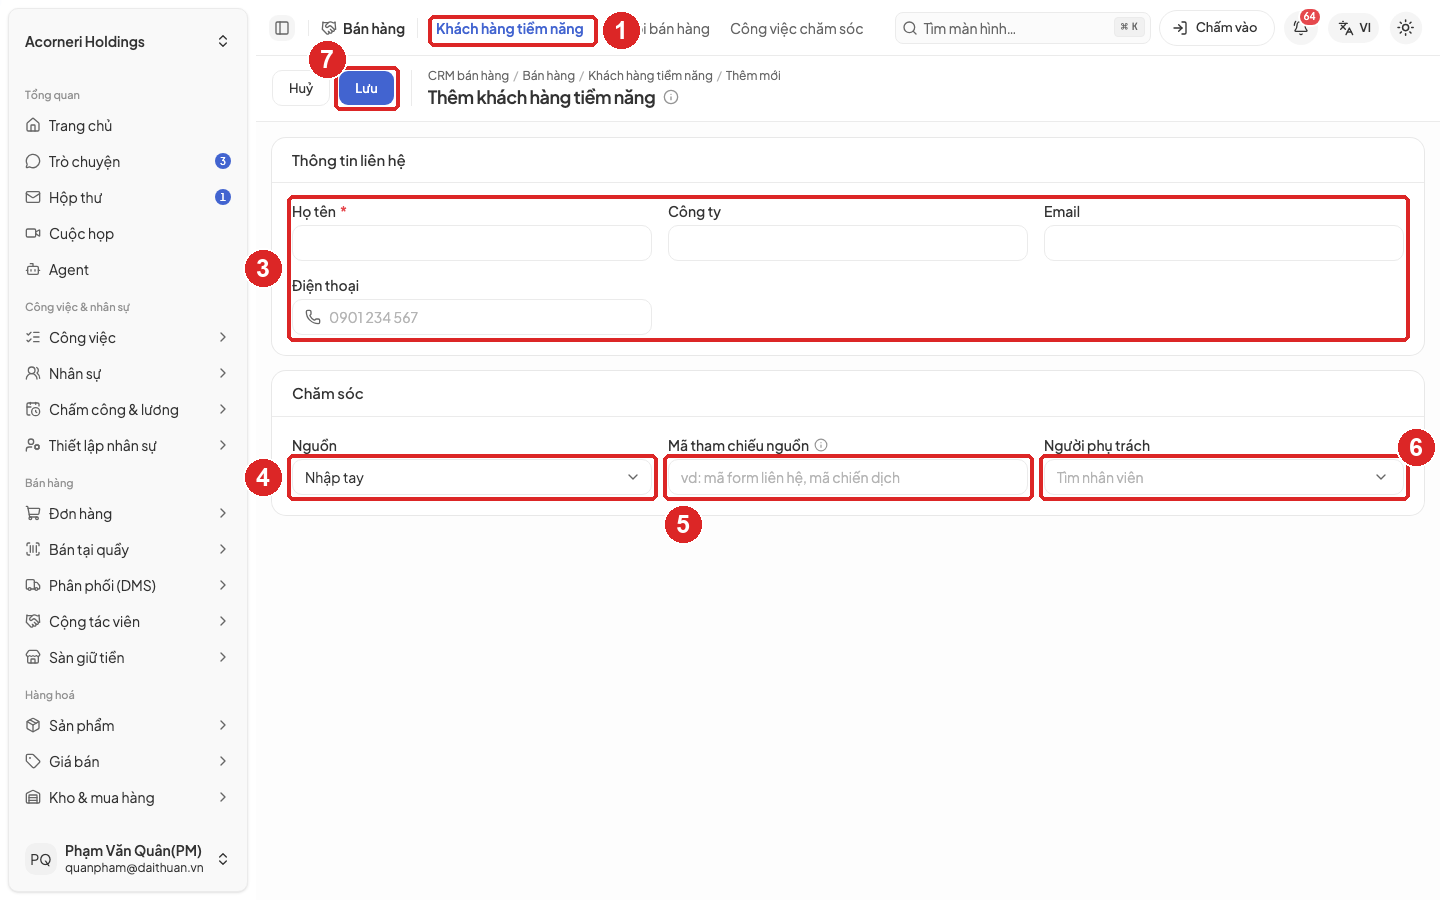Image resolution: width=1440 pixels, height=900 pixels.
Task: Open the Bán hàng module menu
Action: 363,29
